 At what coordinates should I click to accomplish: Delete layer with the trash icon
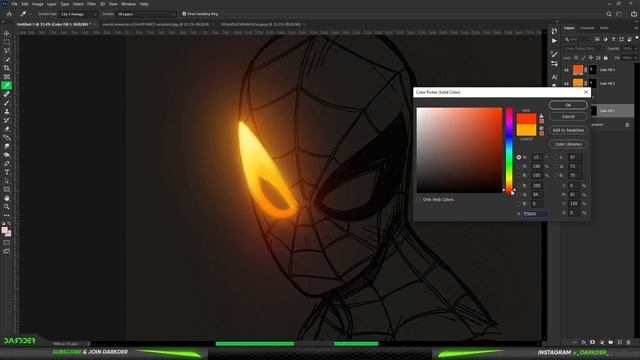pos(629,342)
